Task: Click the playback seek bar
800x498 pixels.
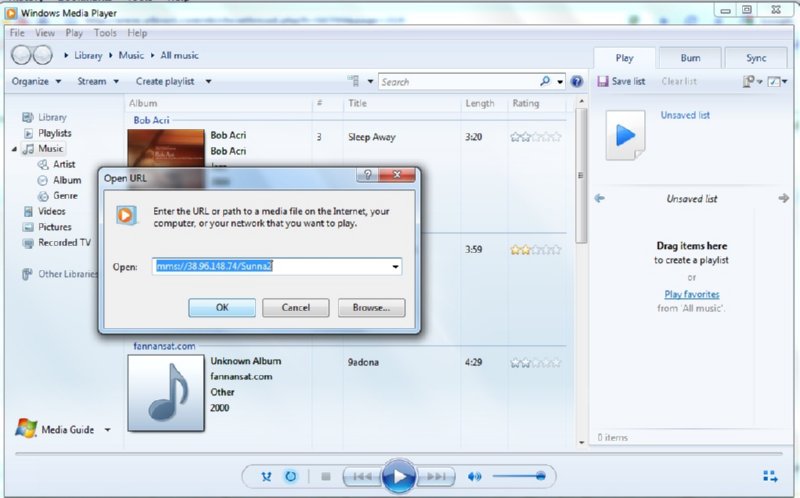Action: point(398,453)
